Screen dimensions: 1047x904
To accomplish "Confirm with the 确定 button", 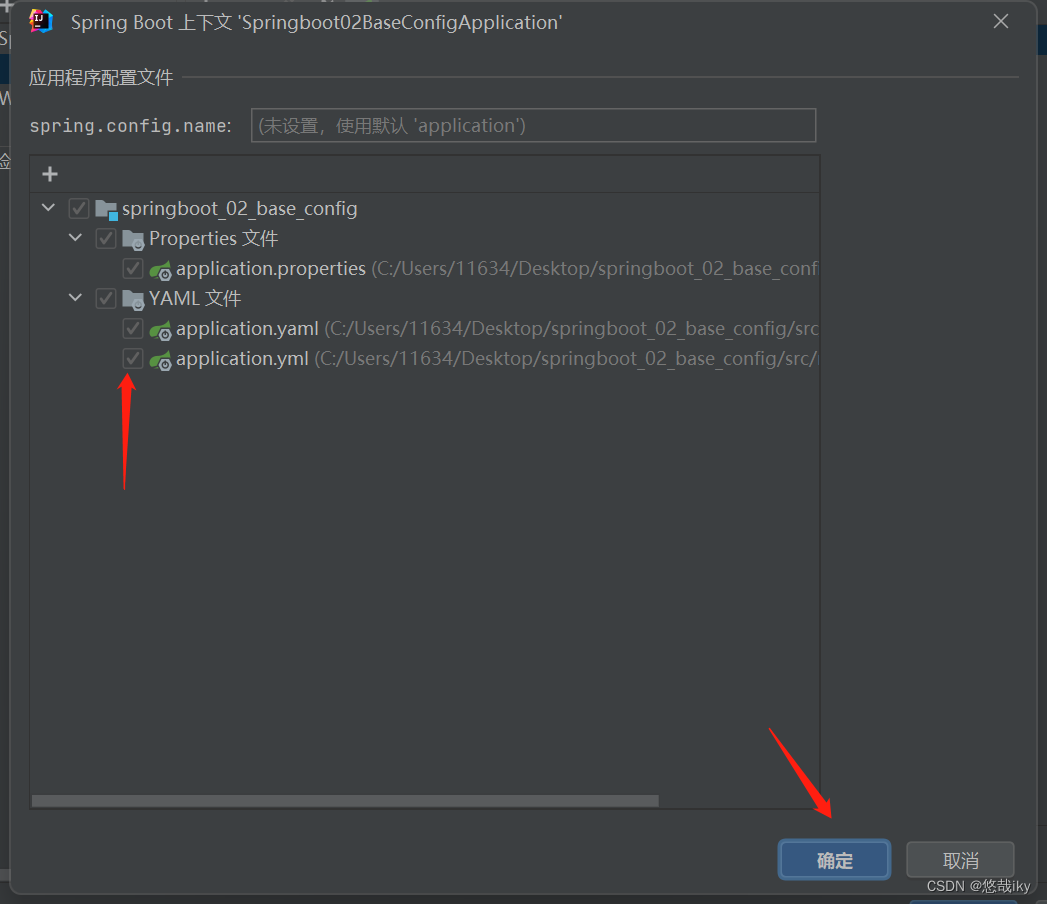I will point(835,860).
